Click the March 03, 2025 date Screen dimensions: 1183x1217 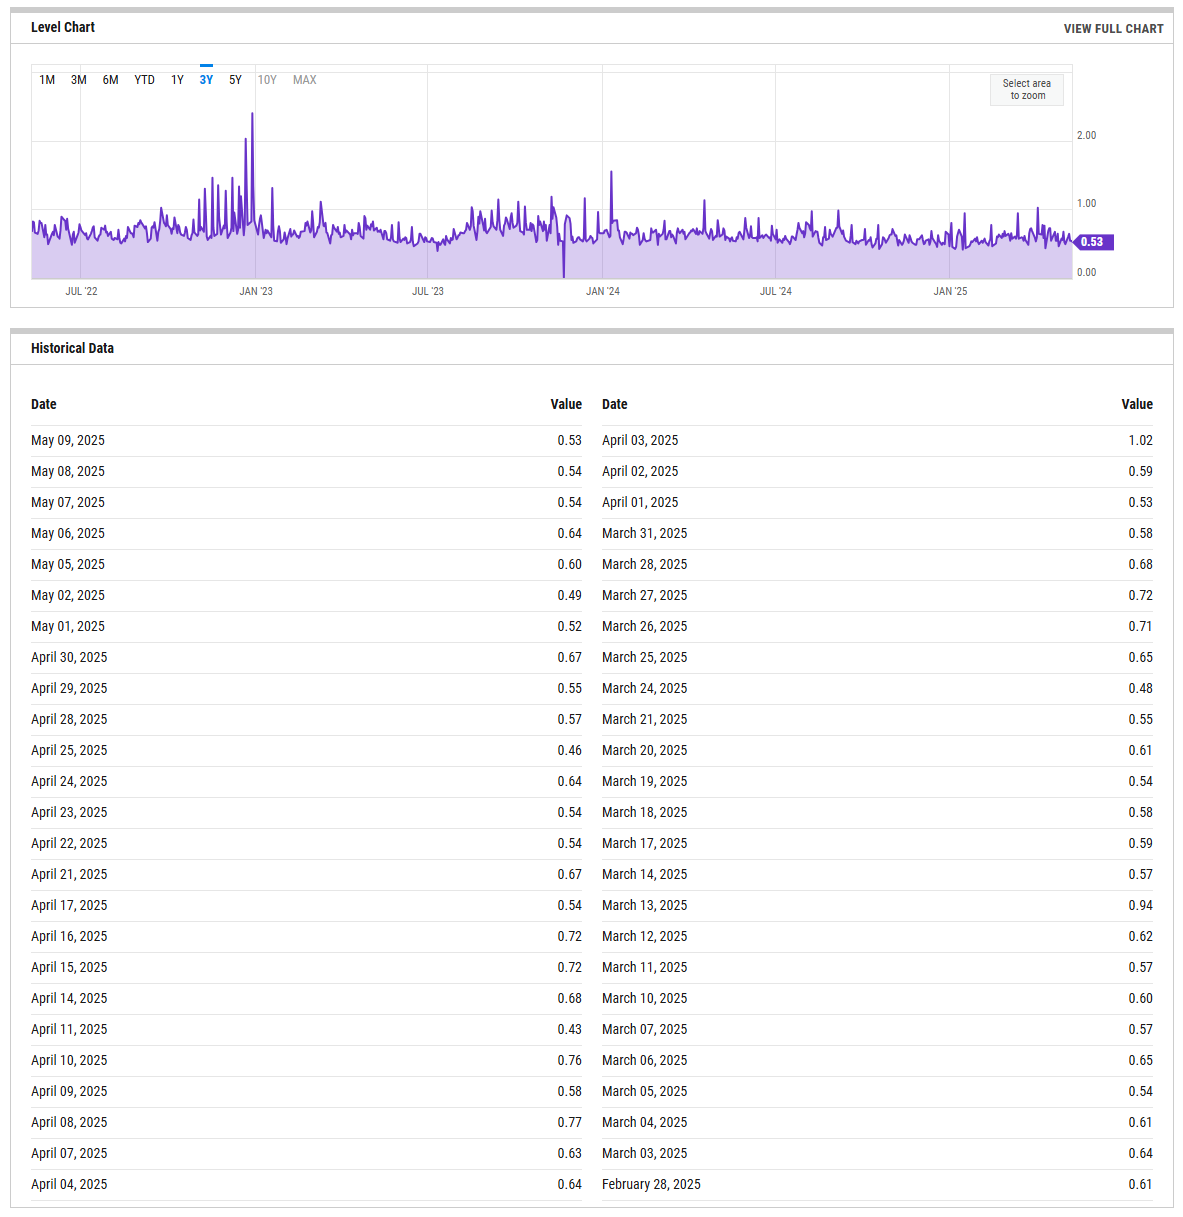645,1153
